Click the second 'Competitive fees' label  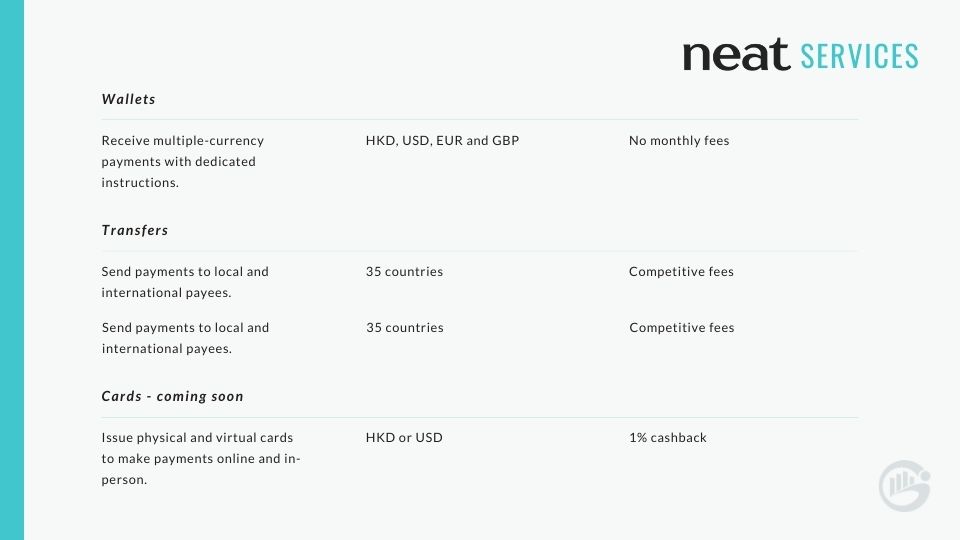681,328
